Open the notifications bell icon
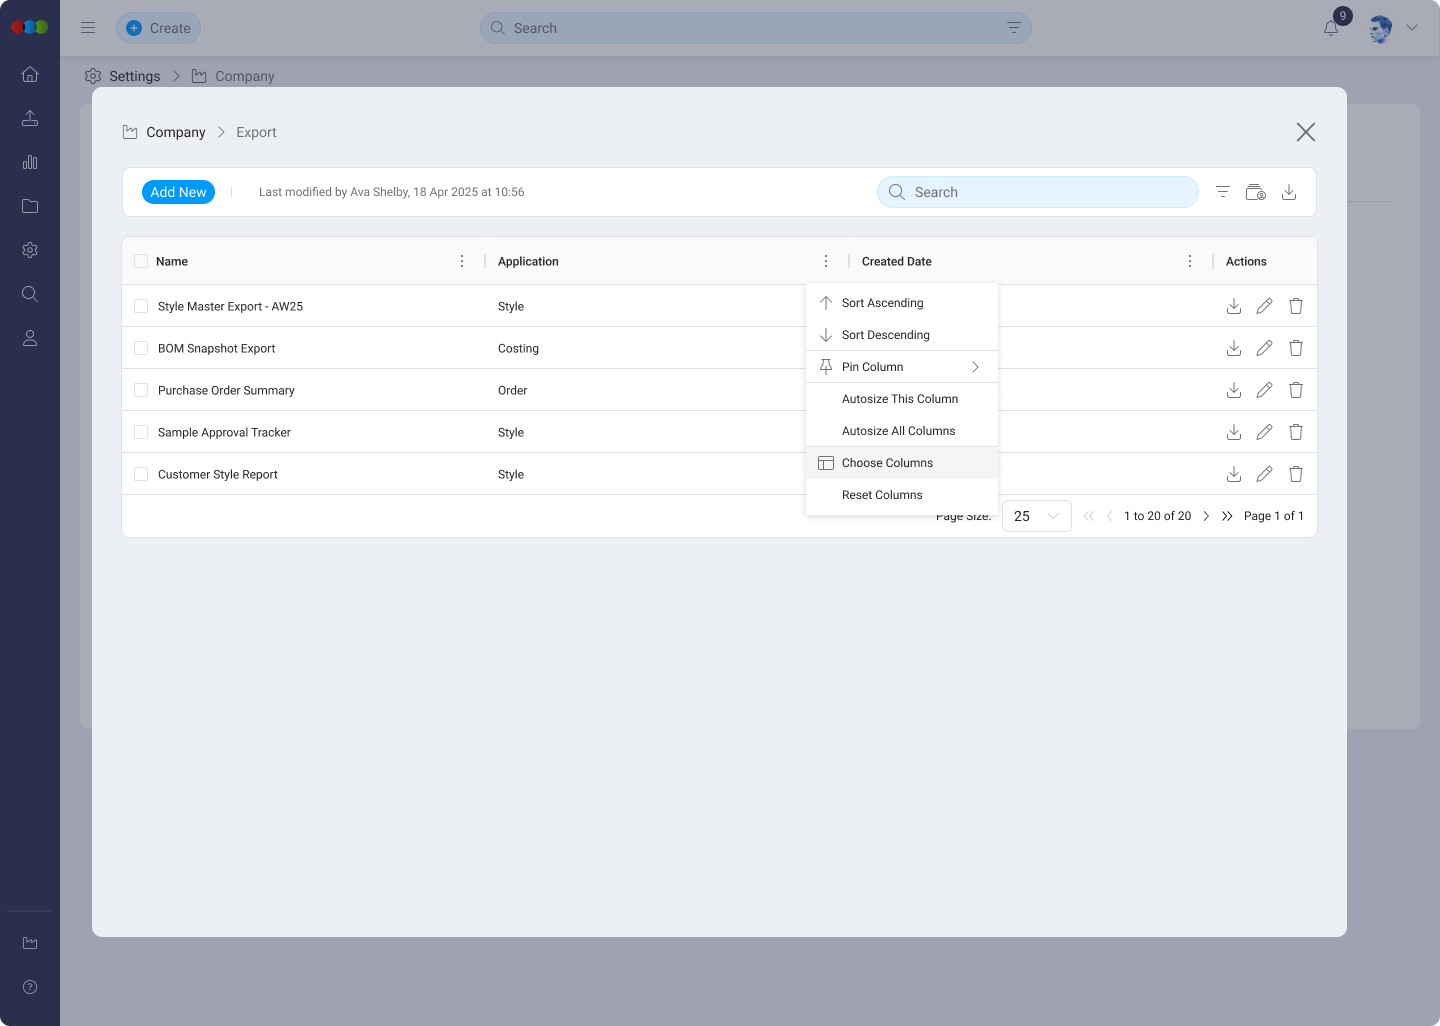Image resolution: width=1440 pixels, height=1026 pixels. (x=1330, y=28)
